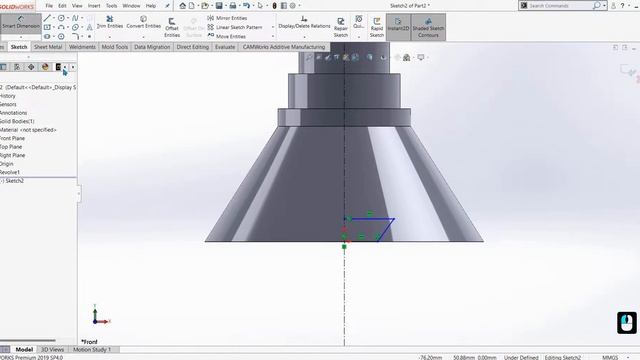Screen dimensions: 640x360
Task: Expand the Quick Snaps dropdown arrow
Action: [x=358, y=37]
